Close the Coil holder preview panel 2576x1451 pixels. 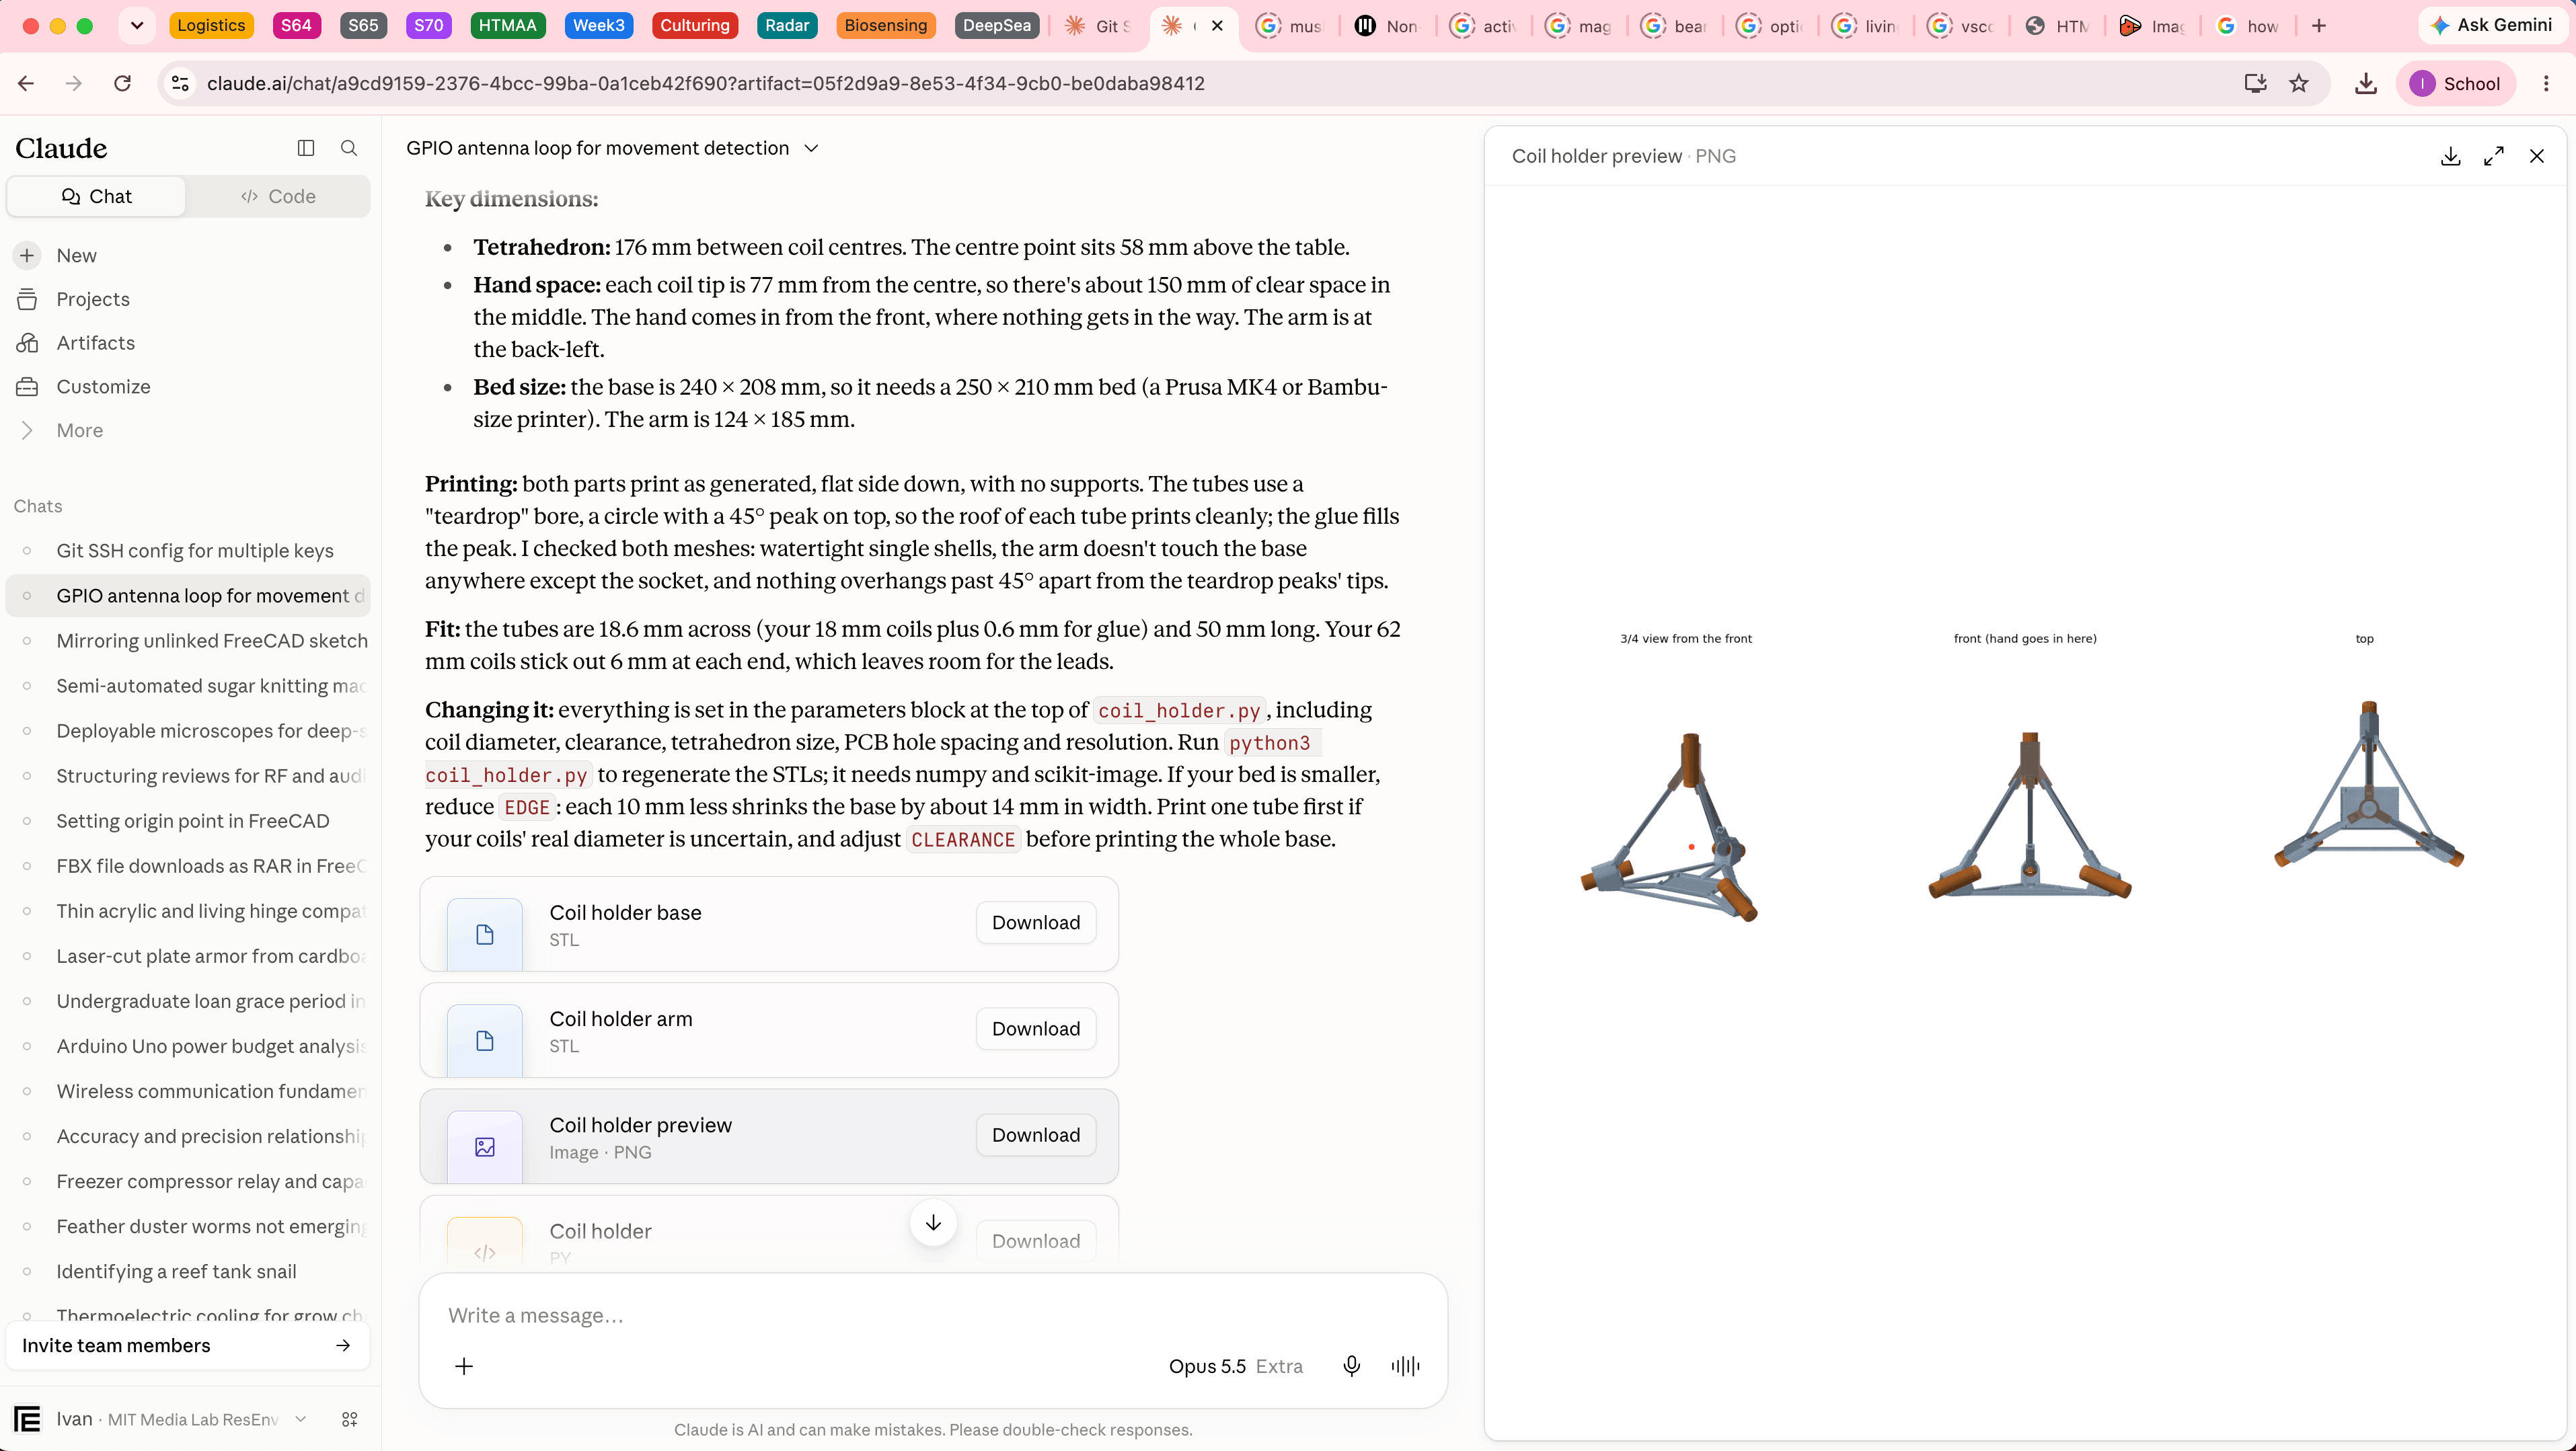[x=2536, y=156]
